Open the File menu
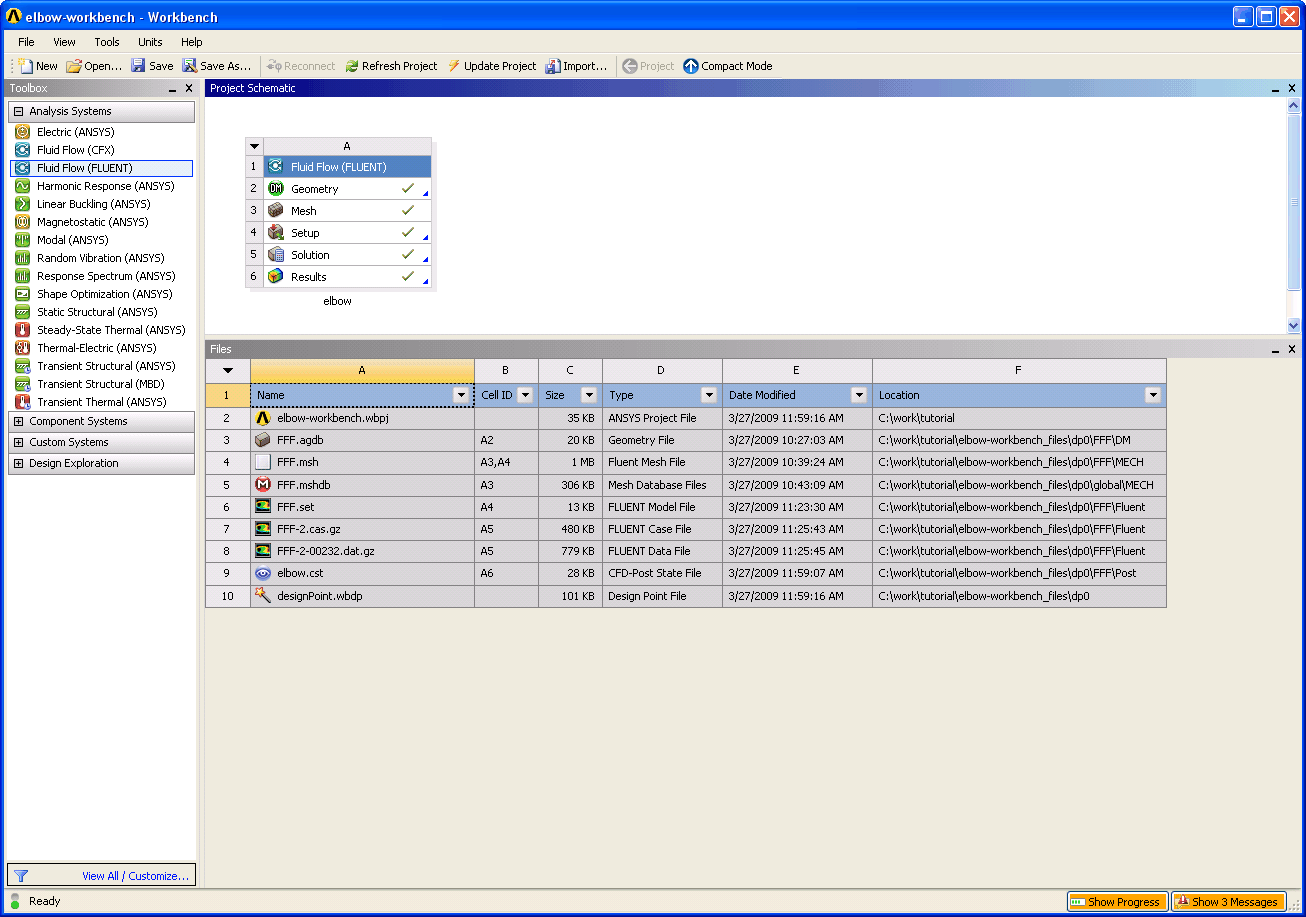Image resolution: width=1306 pixels, height=917 pixels. pyautogui.click(x=26, y=42)
